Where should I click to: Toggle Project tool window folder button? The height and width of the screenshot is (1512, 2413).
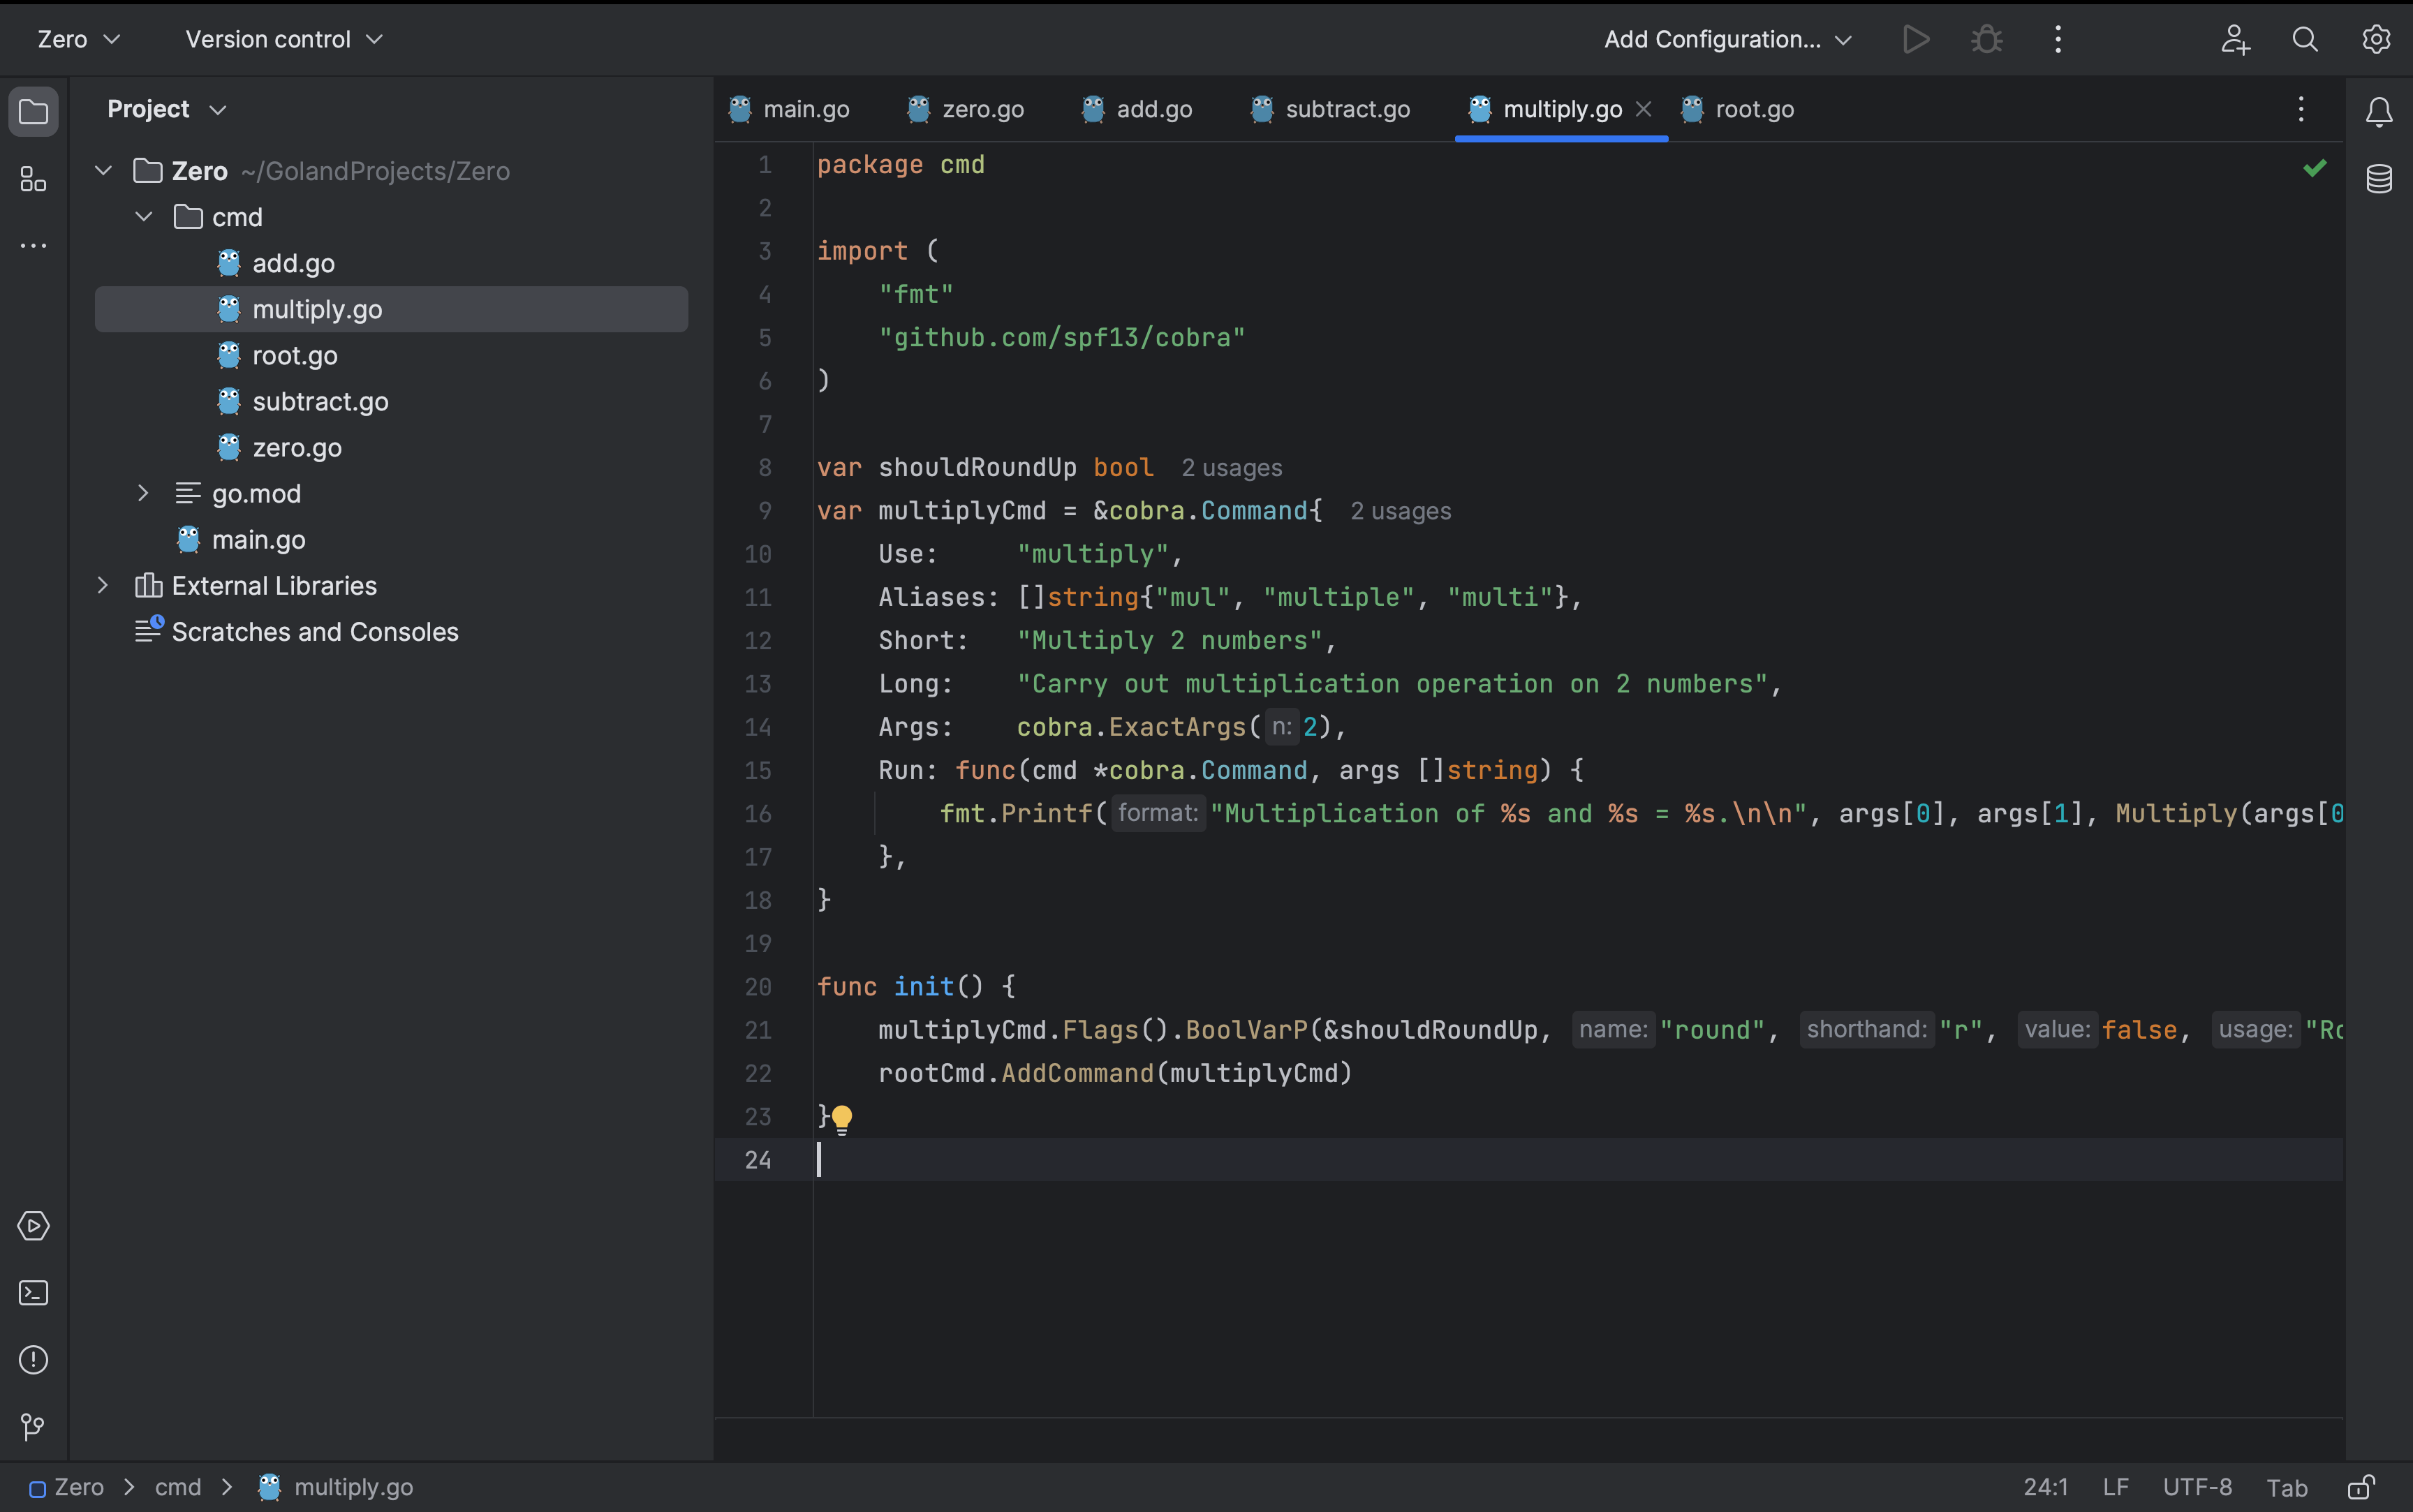[33, 111]
